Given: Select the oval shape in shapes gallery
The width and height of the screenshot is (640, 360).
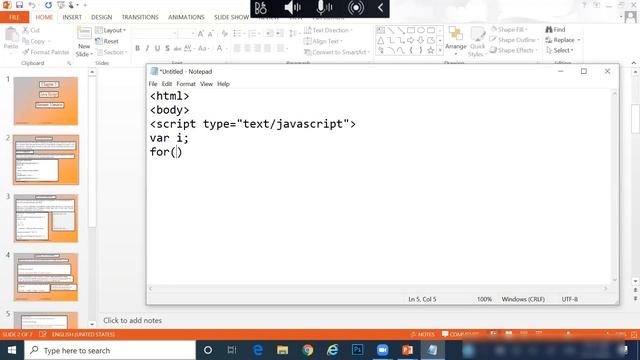Looking at the screenshot, I should [421, 30].
